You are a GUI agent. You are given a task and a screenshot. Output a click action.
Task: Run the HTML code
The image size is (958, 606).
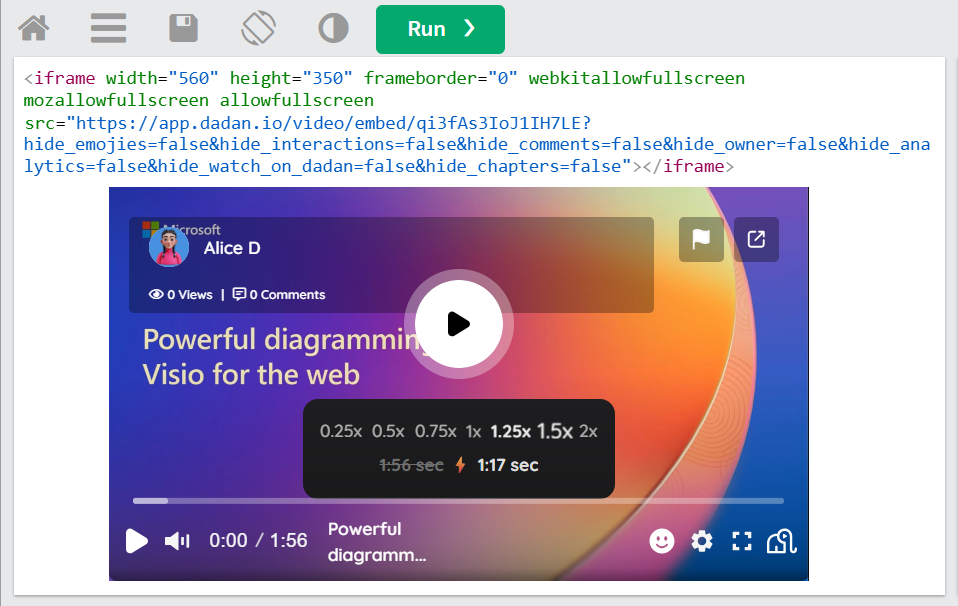click(440, 29)
